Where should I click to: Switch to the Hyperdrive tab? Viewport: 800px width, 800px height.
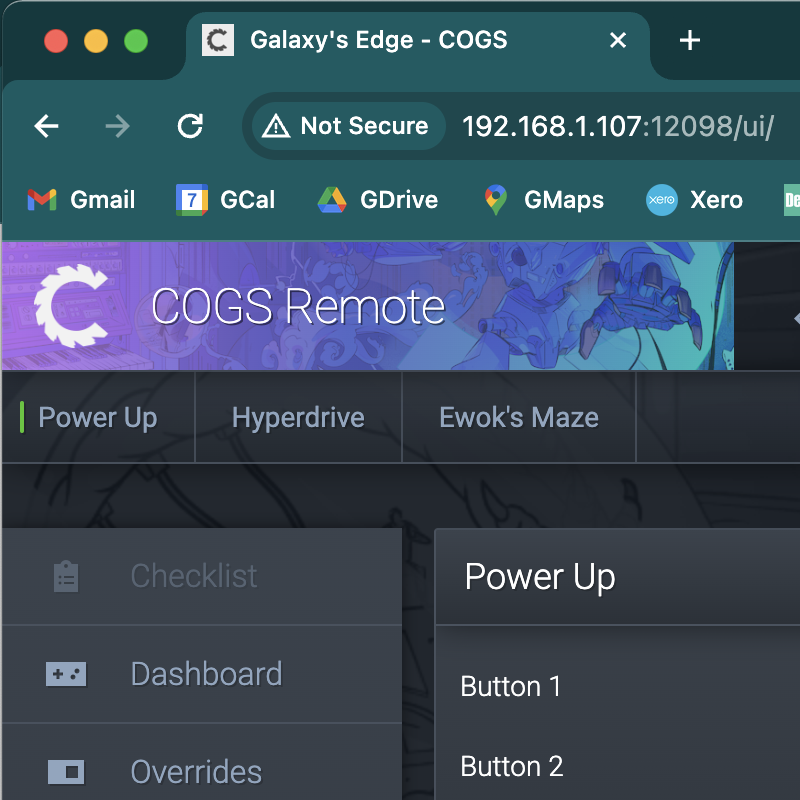point(298,417)
